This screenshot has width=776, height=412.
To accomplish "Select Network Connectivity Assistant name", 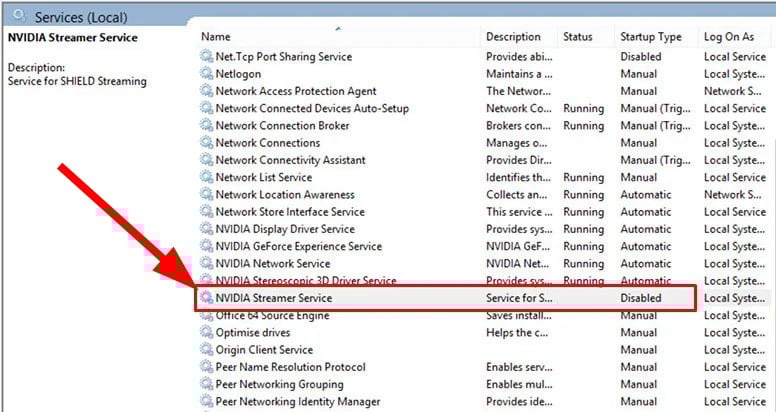I will [291, 160].
